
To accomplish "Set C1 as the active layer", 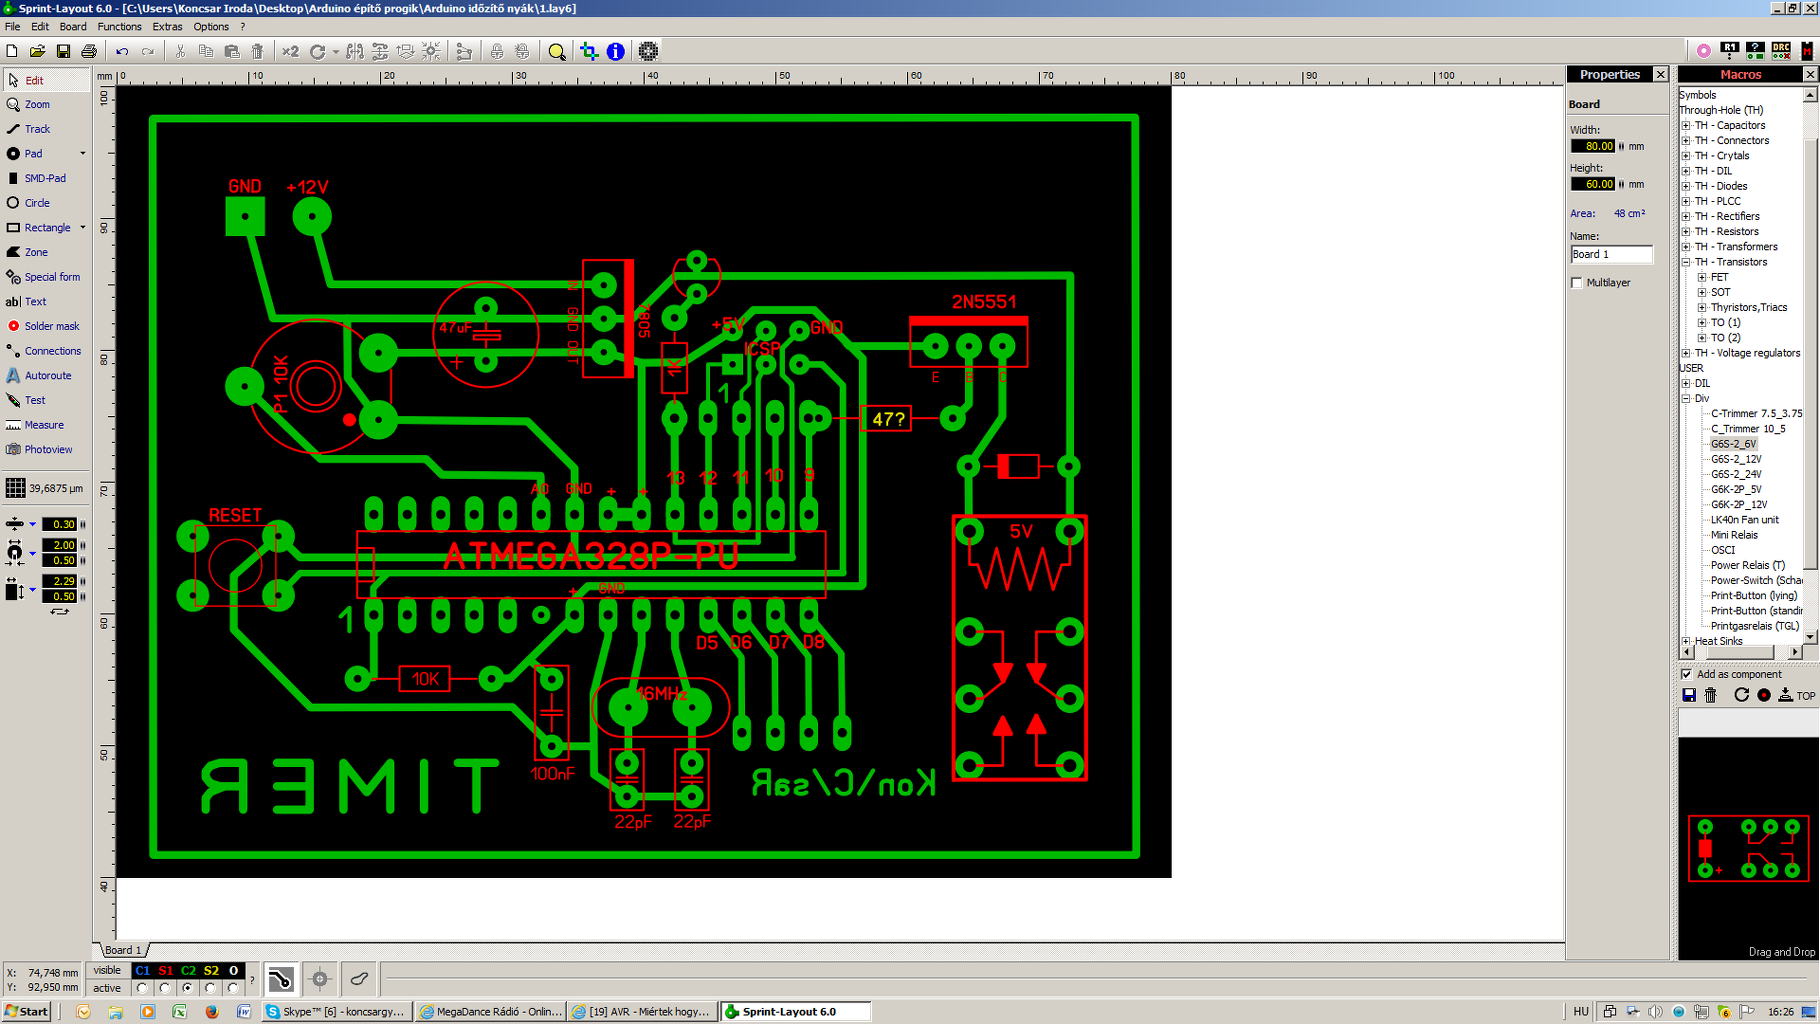I will click(x=142, y=988).
